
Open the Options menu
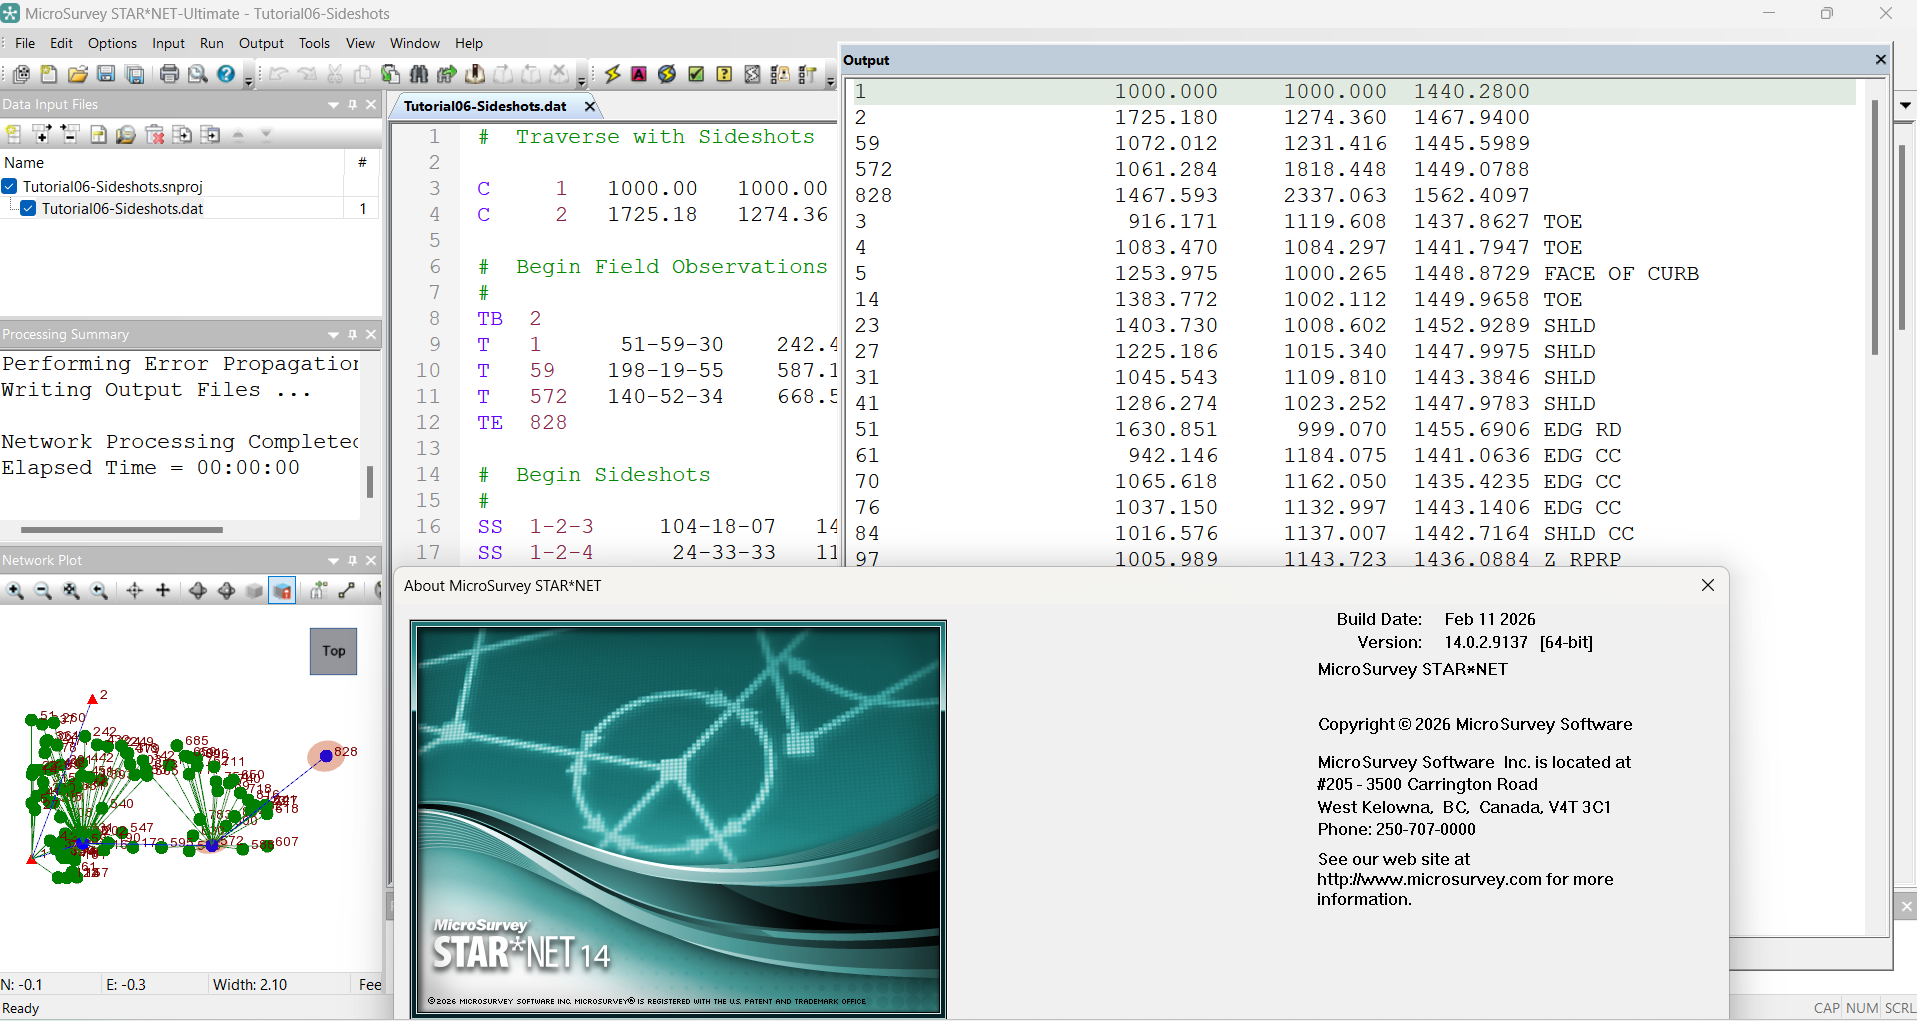point(112,43)
